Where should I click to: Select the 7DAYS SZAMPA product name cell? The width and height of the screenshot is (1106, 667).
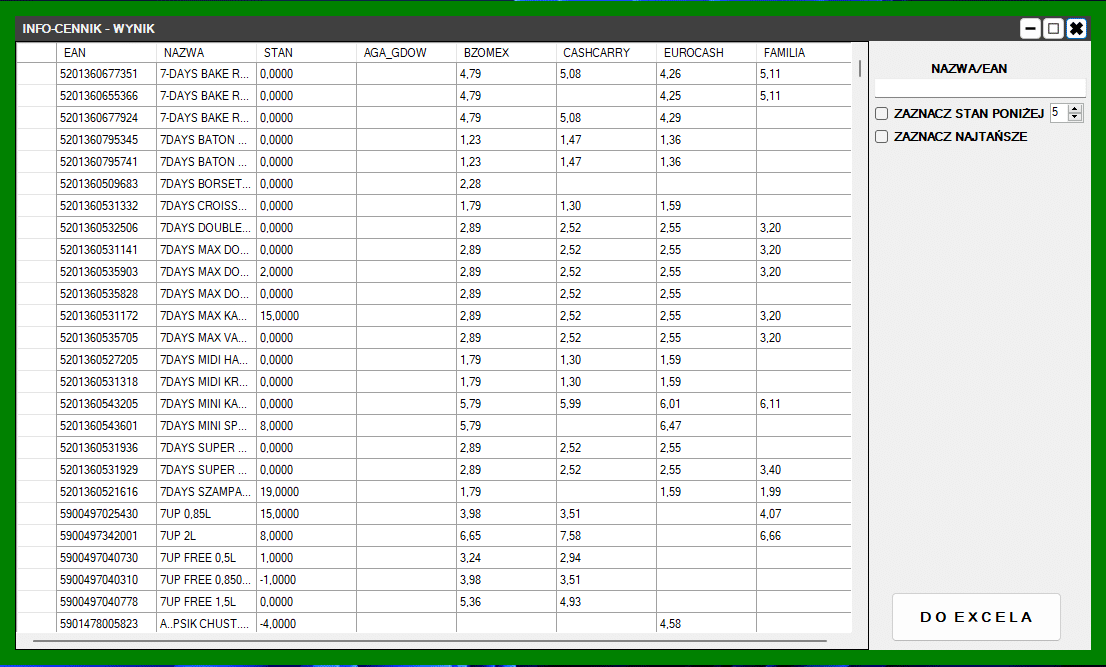pyautogui.click(x=206, y=491)
